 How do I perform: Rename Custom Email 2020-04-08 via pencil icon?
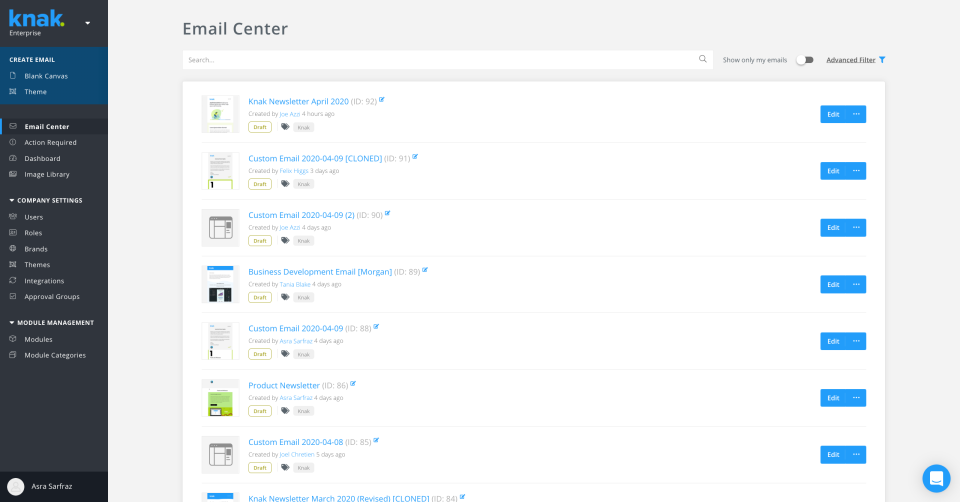click(376, 440)
